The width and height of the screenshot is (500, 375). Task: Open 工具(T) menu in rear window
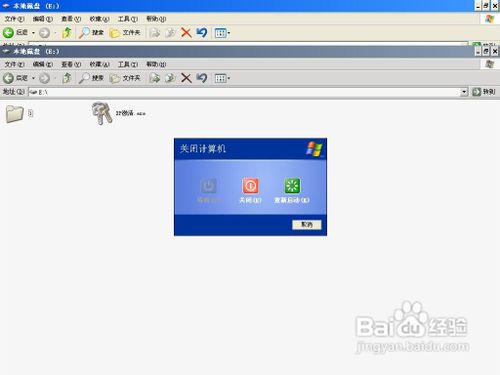[x=128, y=19]
